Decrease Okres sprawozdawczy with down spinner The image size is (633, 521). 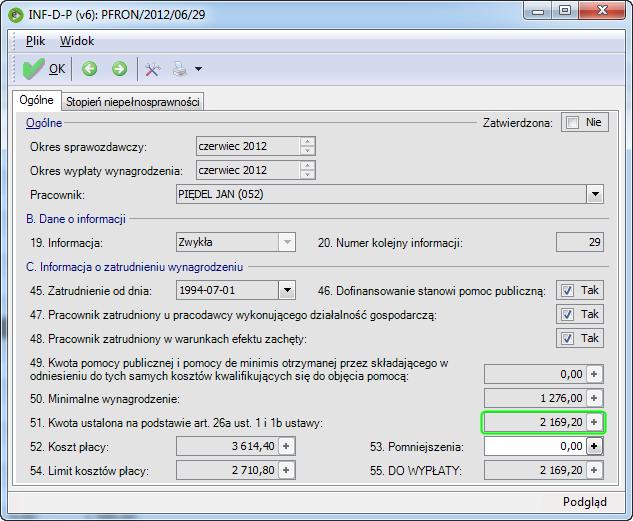click(308, 151)
